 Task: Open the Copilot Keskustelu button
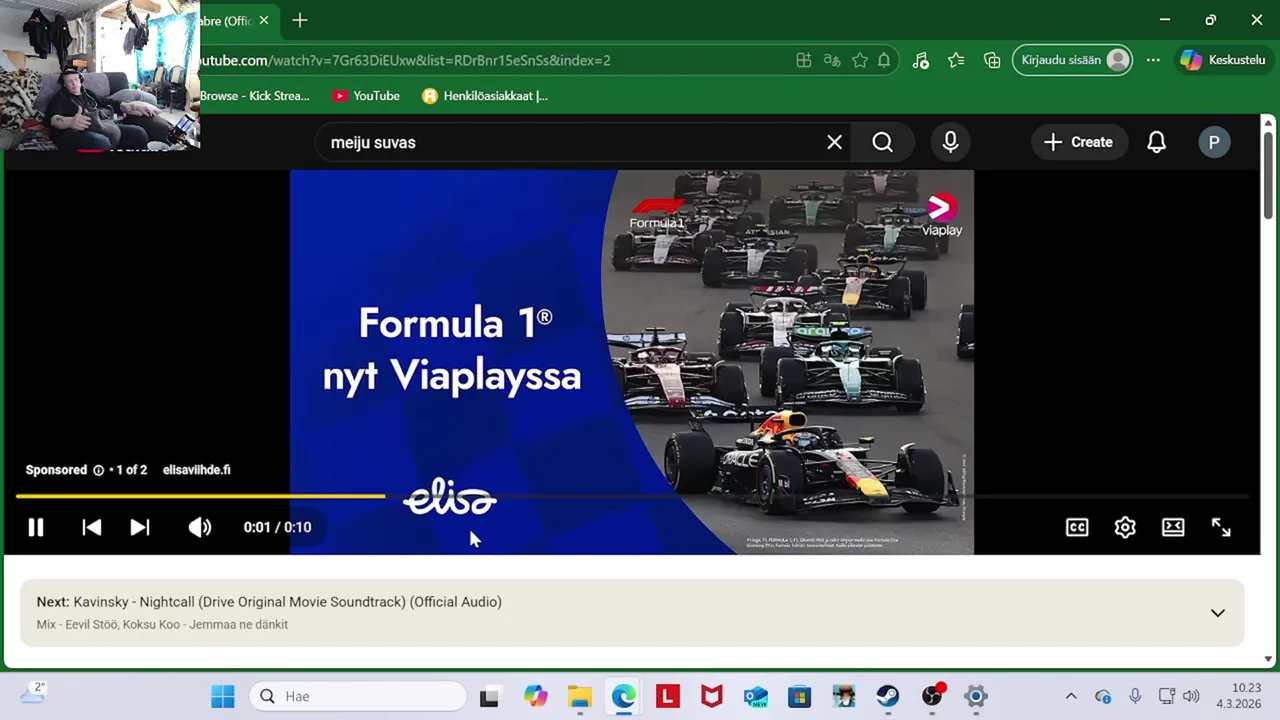(1223, 60)
